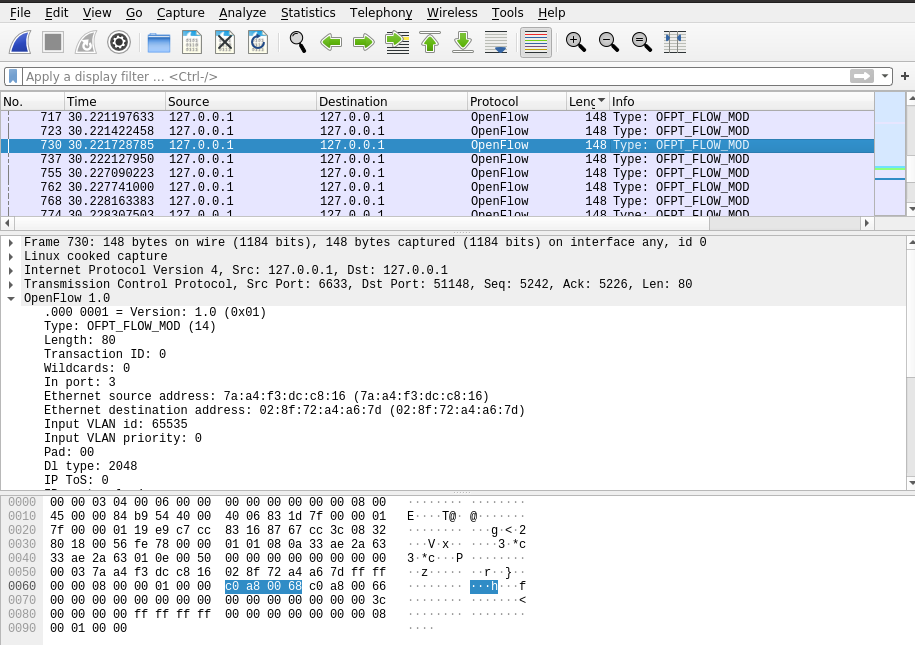Select packet number 737 row

(x=438, y=159)
